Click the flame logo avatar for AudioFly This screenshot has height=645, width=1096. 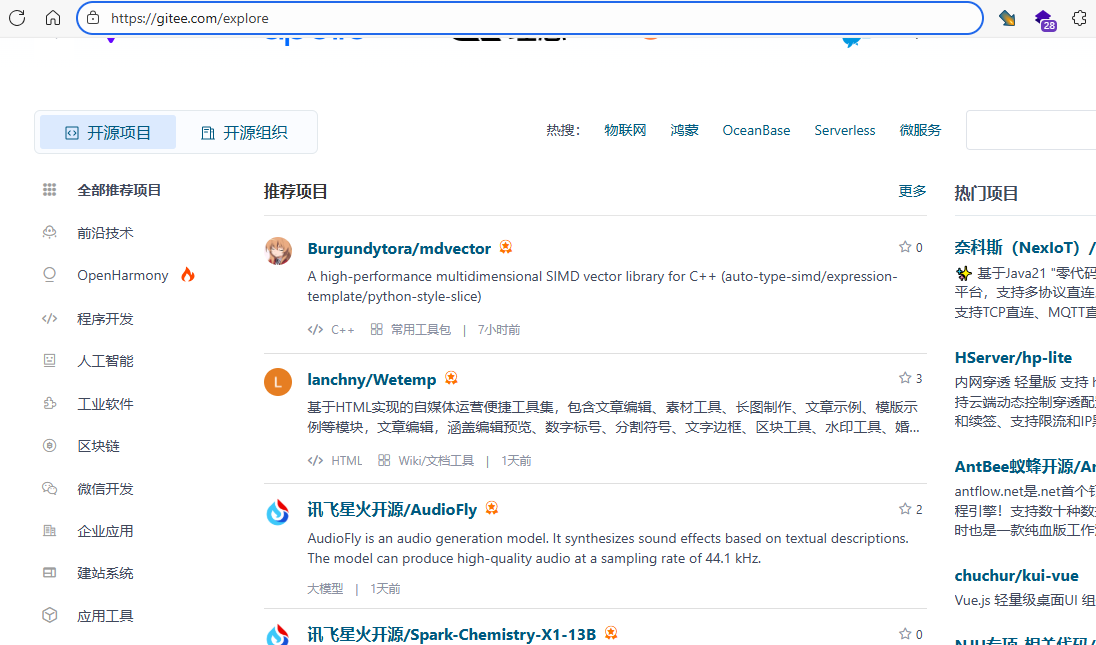(278, 512)
